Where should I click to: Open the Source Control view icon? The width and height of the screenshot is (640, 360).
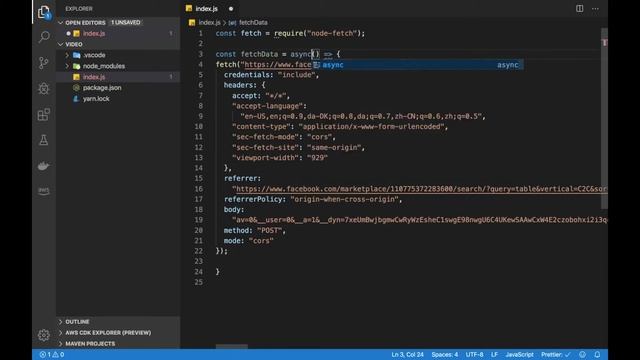[x=44, y=63]
